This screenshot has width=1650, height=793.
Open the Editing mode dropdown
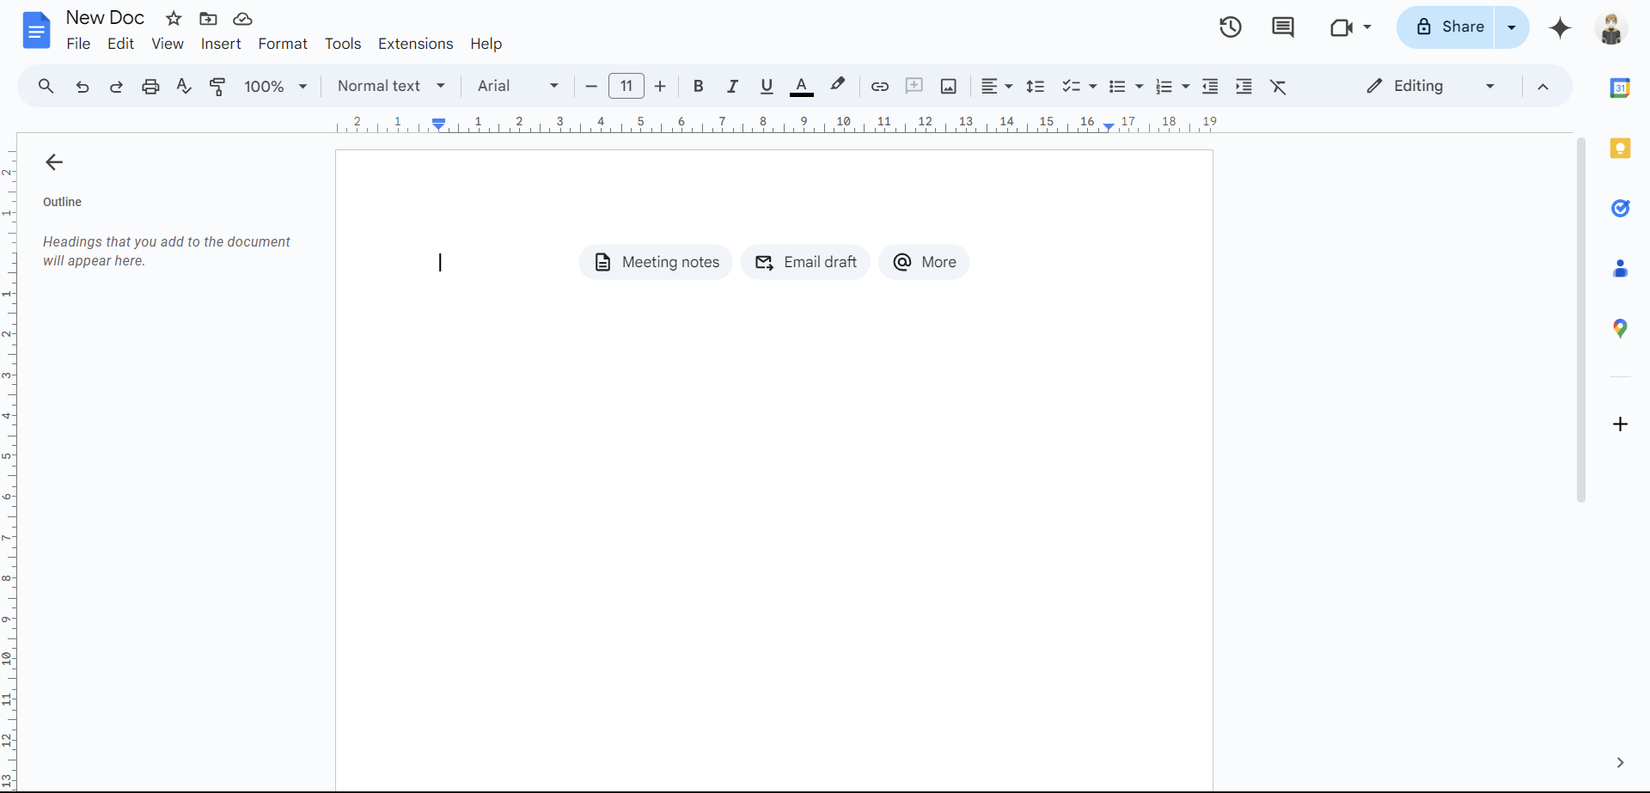pyautogui.click(x=1430, y=86)
